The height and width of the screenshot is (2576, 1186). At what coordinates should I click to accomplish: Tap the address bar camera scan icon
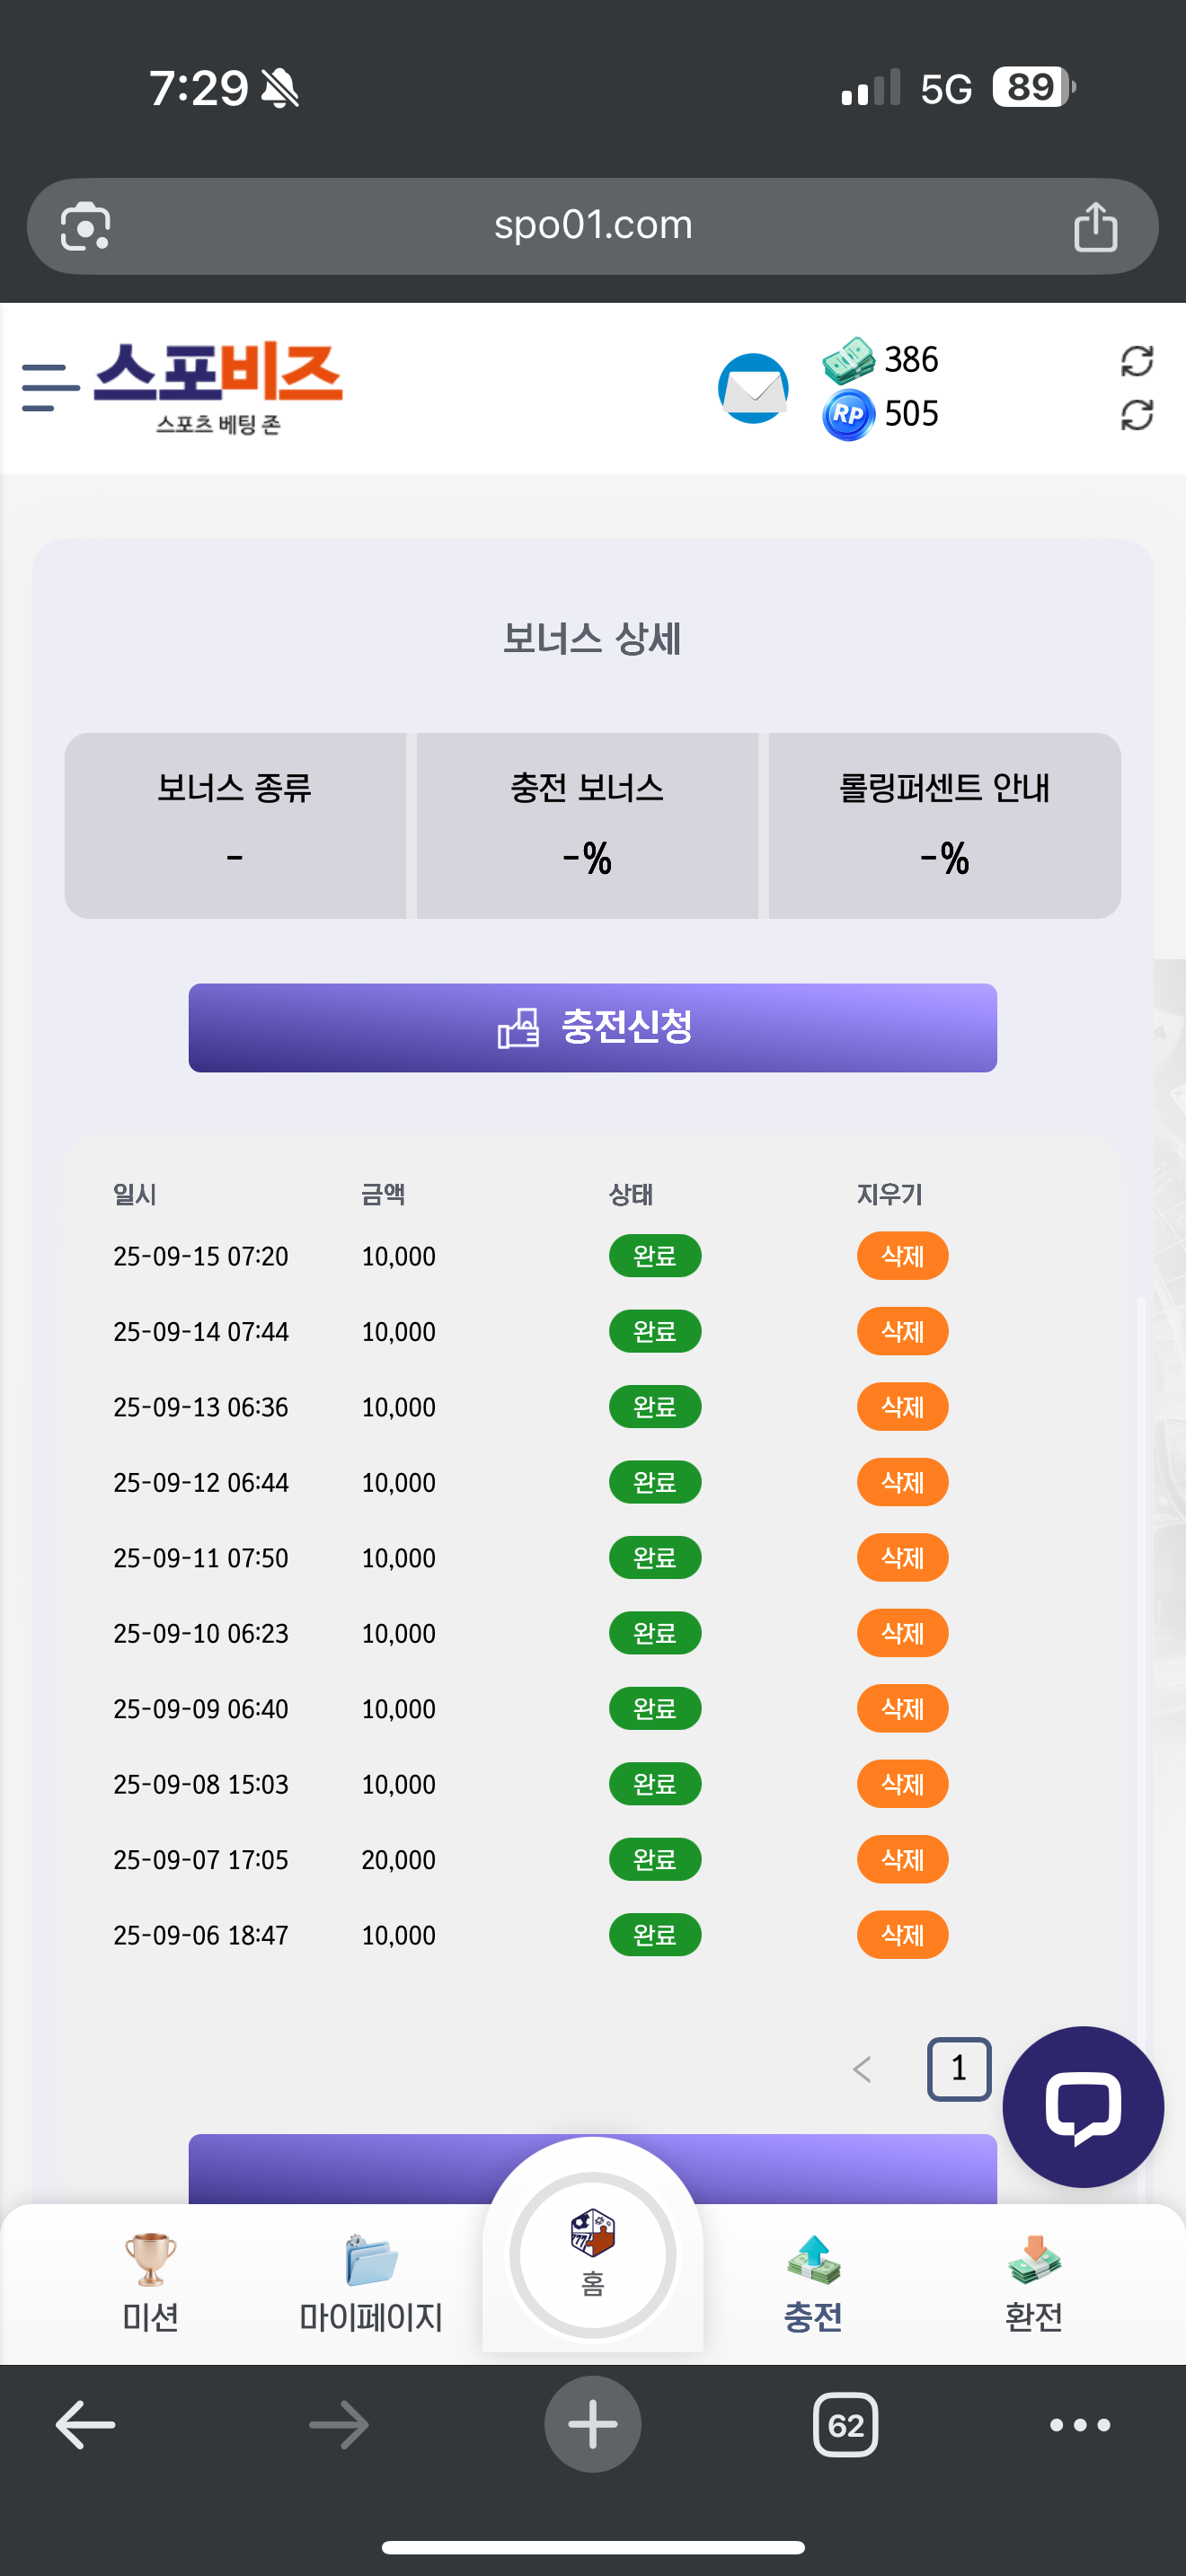coord(86,227)
